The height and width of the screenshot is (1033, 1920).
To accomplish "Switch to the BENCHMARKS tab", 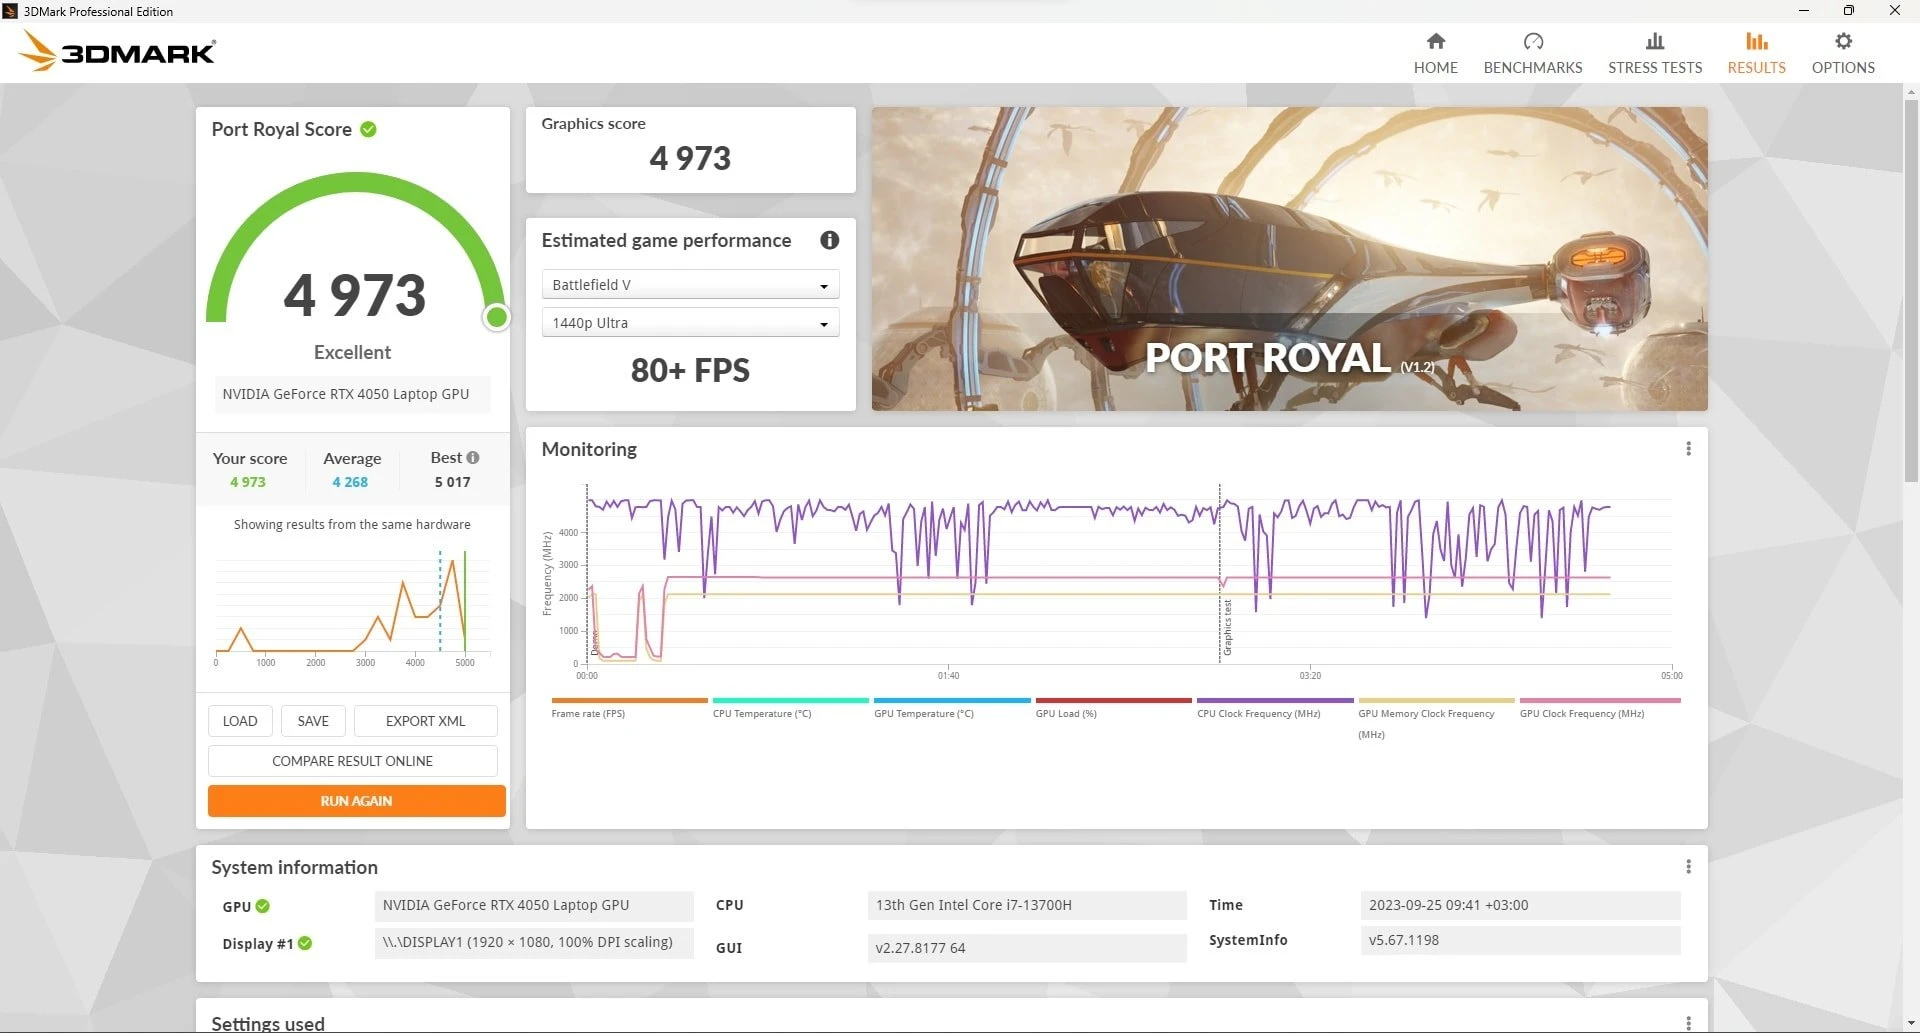I will pyautogui.click(x=1533, y=68).
